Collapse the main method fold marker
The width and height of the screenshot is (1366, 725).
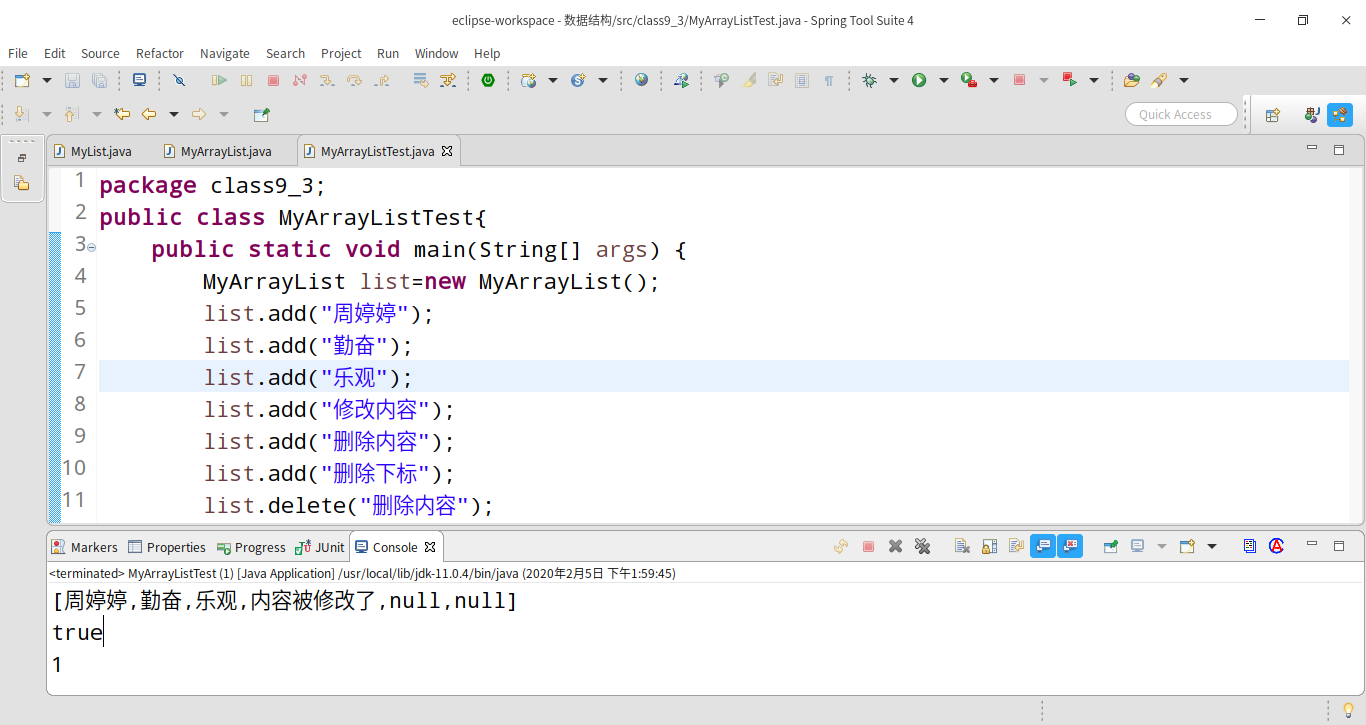91,248
